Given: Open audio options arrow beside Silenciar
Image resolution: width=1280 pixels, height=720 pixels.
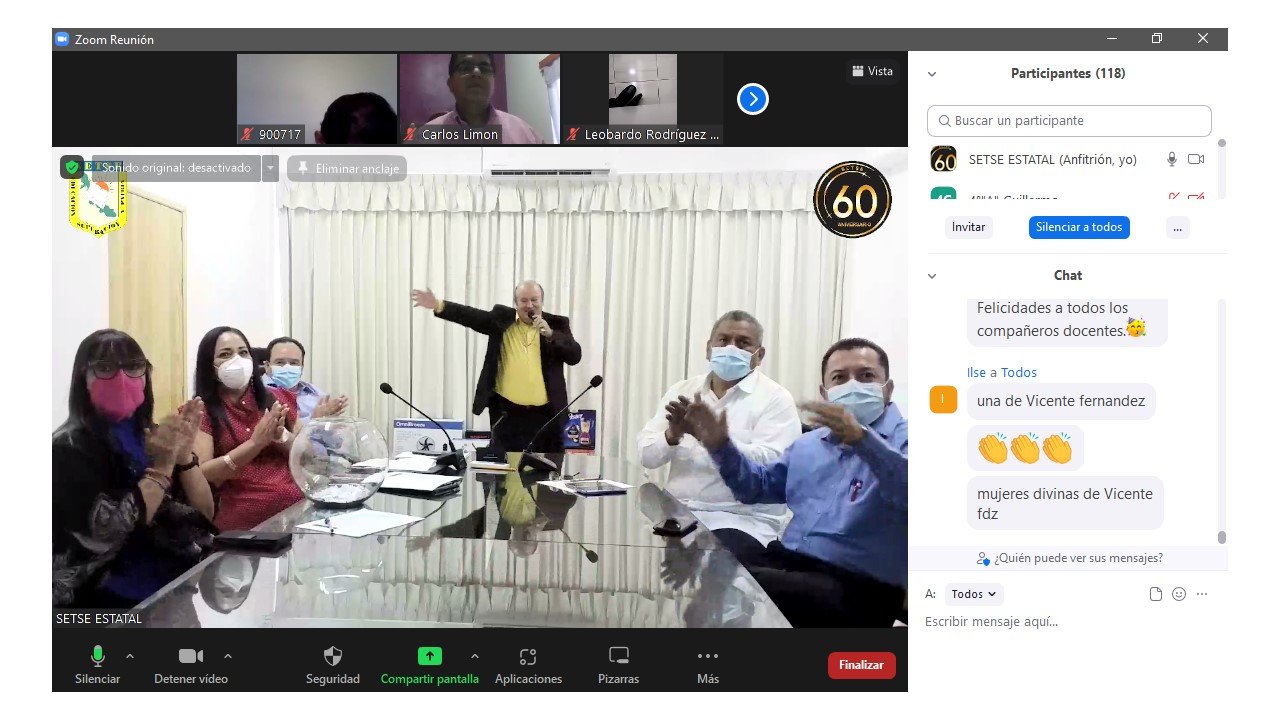Looking at the screenshot, I should 129,656.
